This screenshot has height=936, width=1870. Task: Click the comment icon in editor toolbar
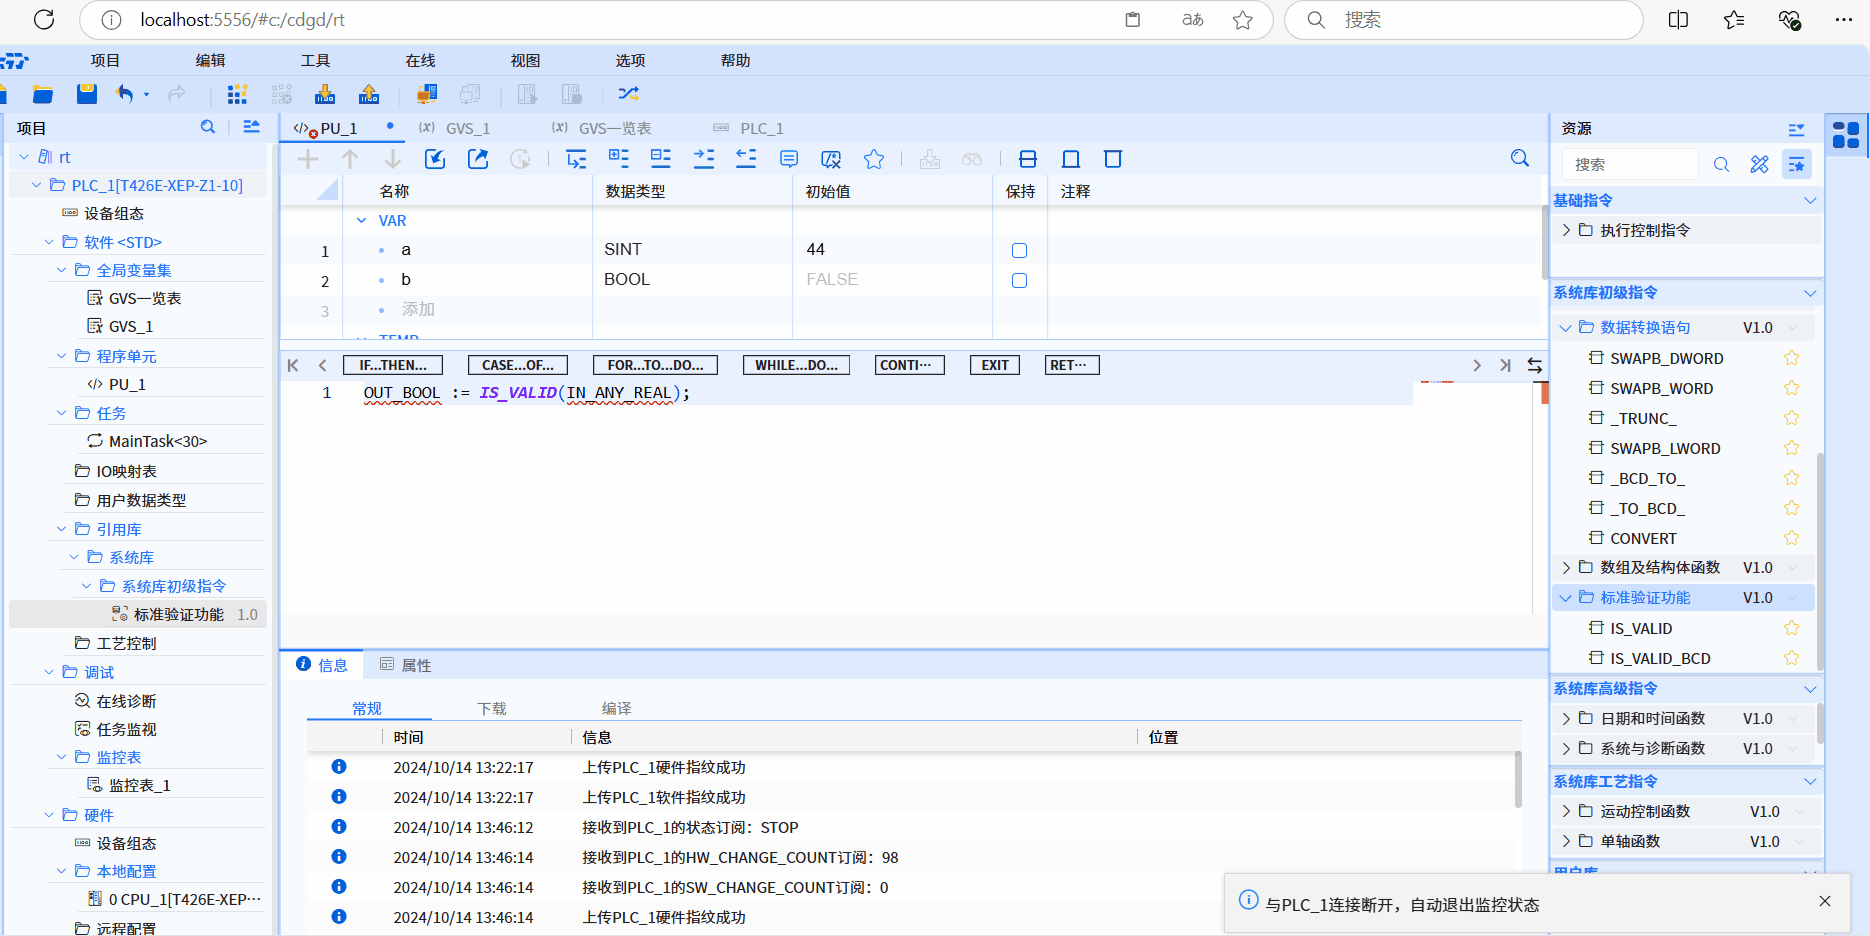pos(789,159)
